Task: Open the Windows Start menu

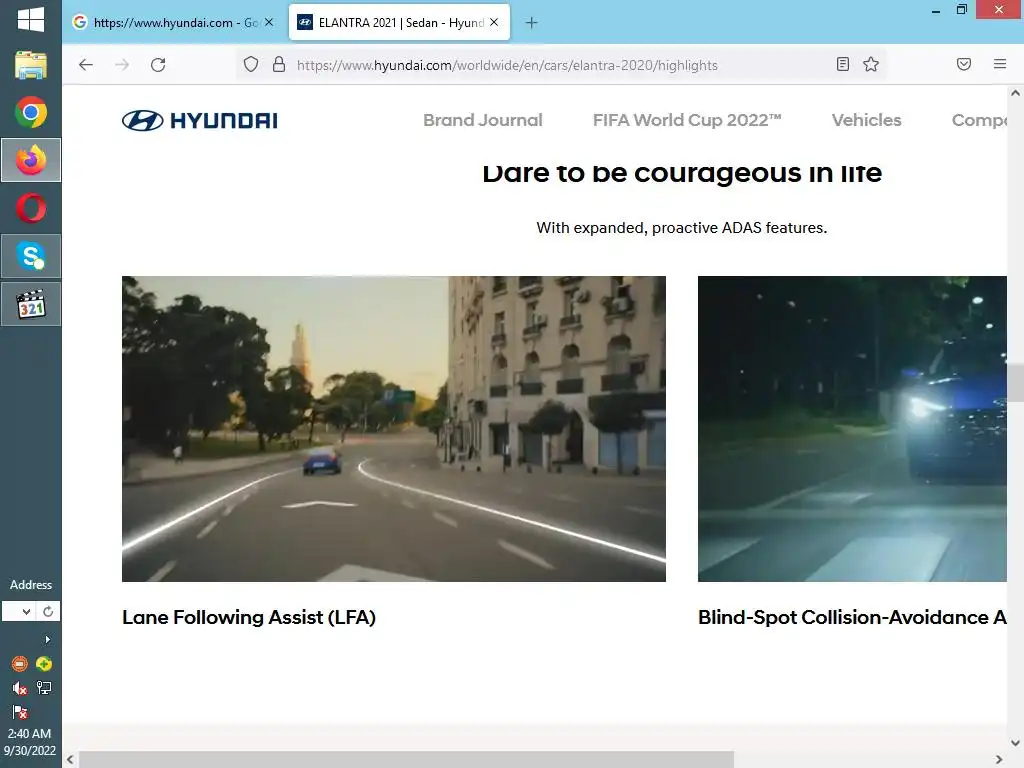Action: [31, 20]
